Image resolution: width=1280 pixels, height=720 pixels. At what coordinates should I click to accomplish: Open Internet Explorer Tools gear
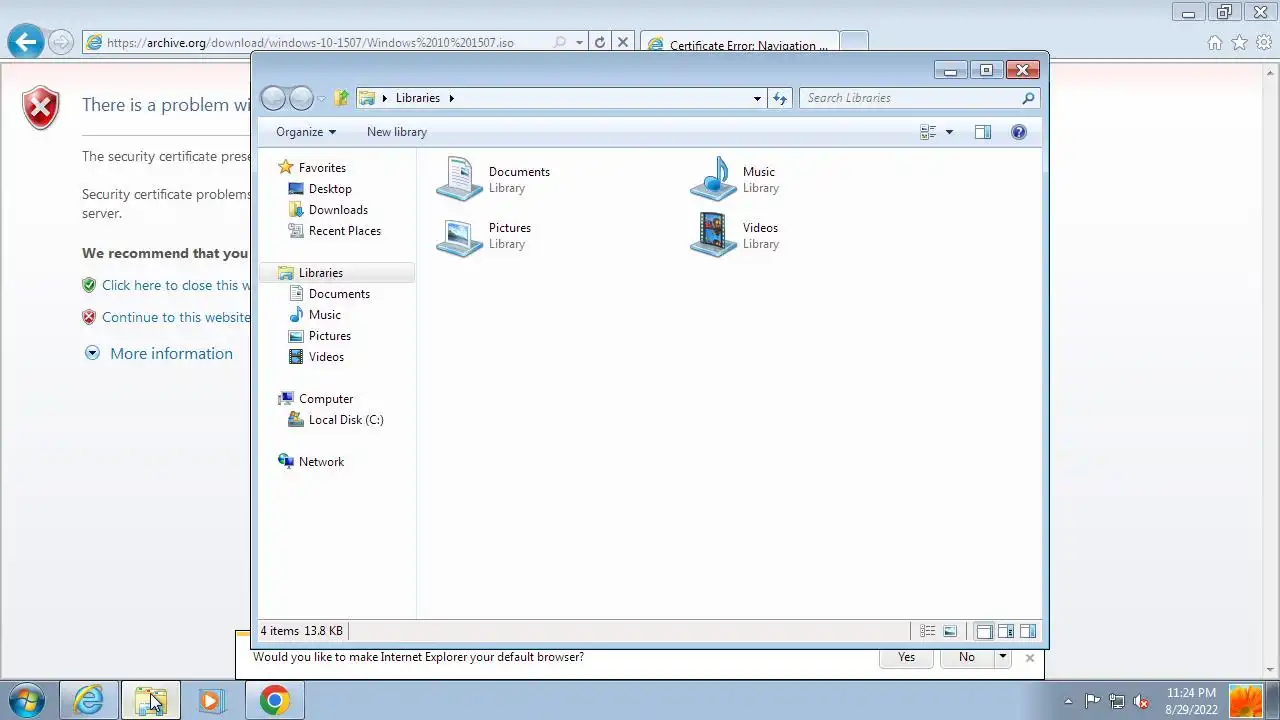coord(1263,42)
